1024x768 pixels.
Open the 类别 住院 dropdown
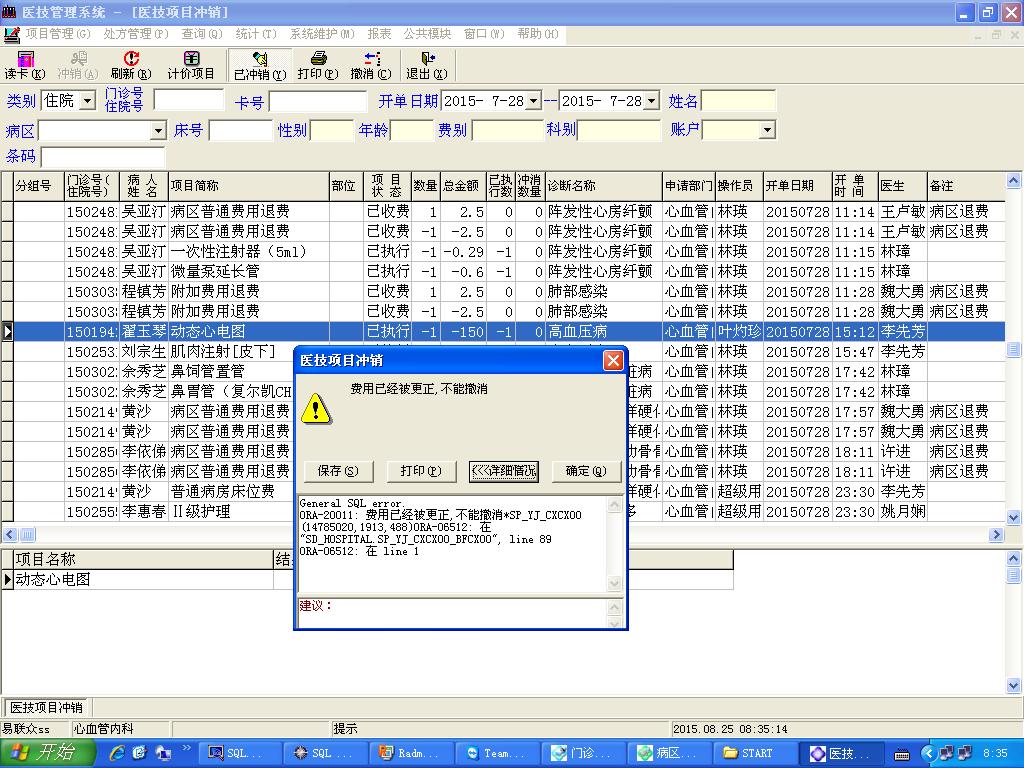coord(88,101)
